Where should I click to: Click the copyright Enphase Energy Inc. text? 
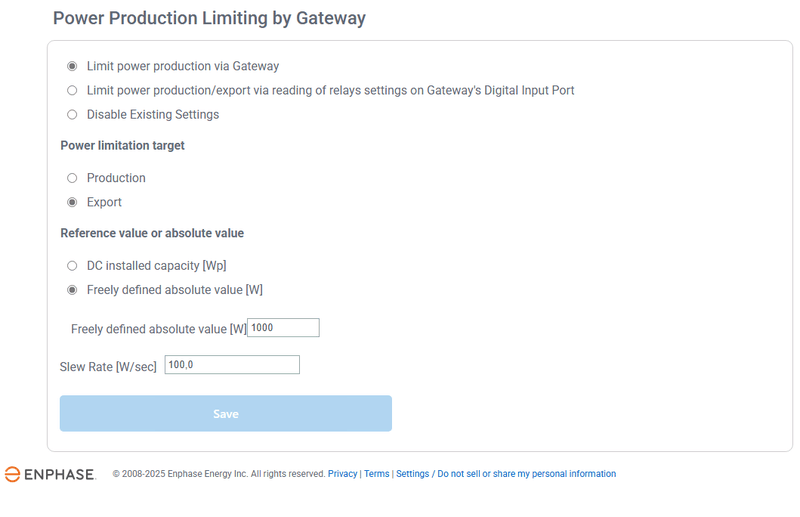click(218, 474)
